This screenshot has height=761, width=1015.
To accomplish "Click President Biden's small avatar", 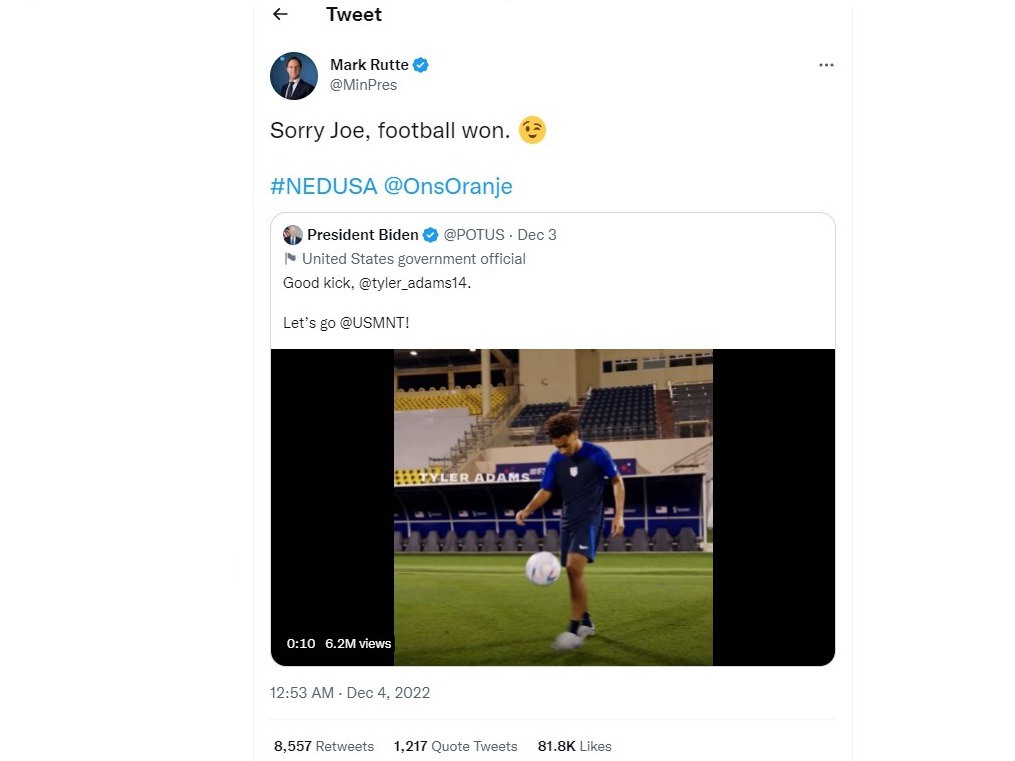I will click(x=293, y=235).
